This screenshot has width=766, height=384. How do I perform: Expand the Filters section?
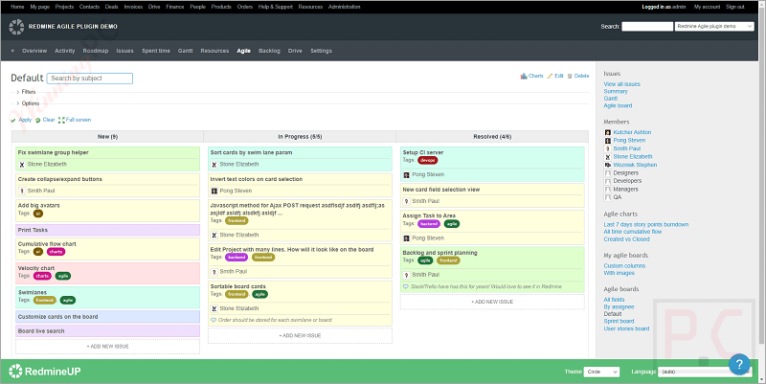[x=26, y=92]
